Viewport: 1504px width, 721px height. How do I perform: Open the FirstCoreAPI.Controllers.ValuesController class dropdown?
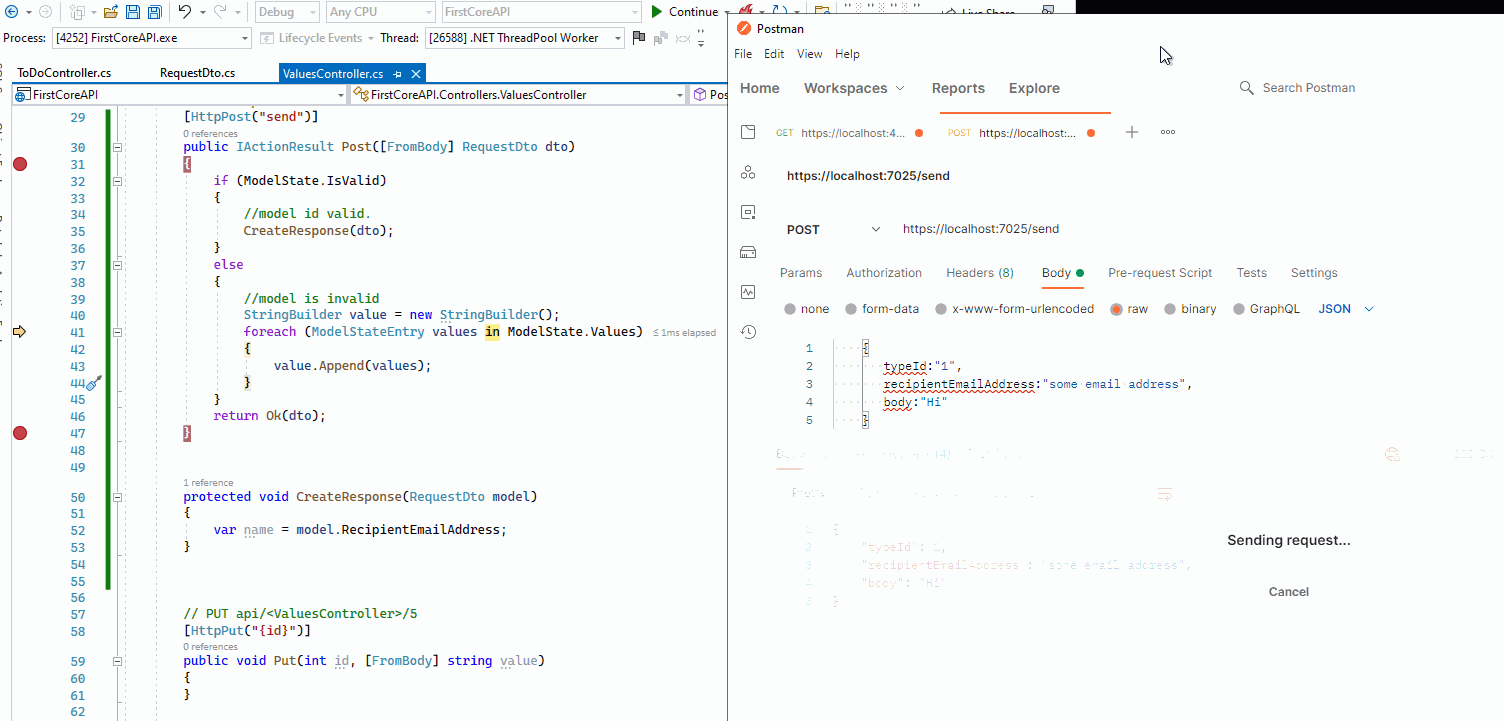(x=517, y=95)
